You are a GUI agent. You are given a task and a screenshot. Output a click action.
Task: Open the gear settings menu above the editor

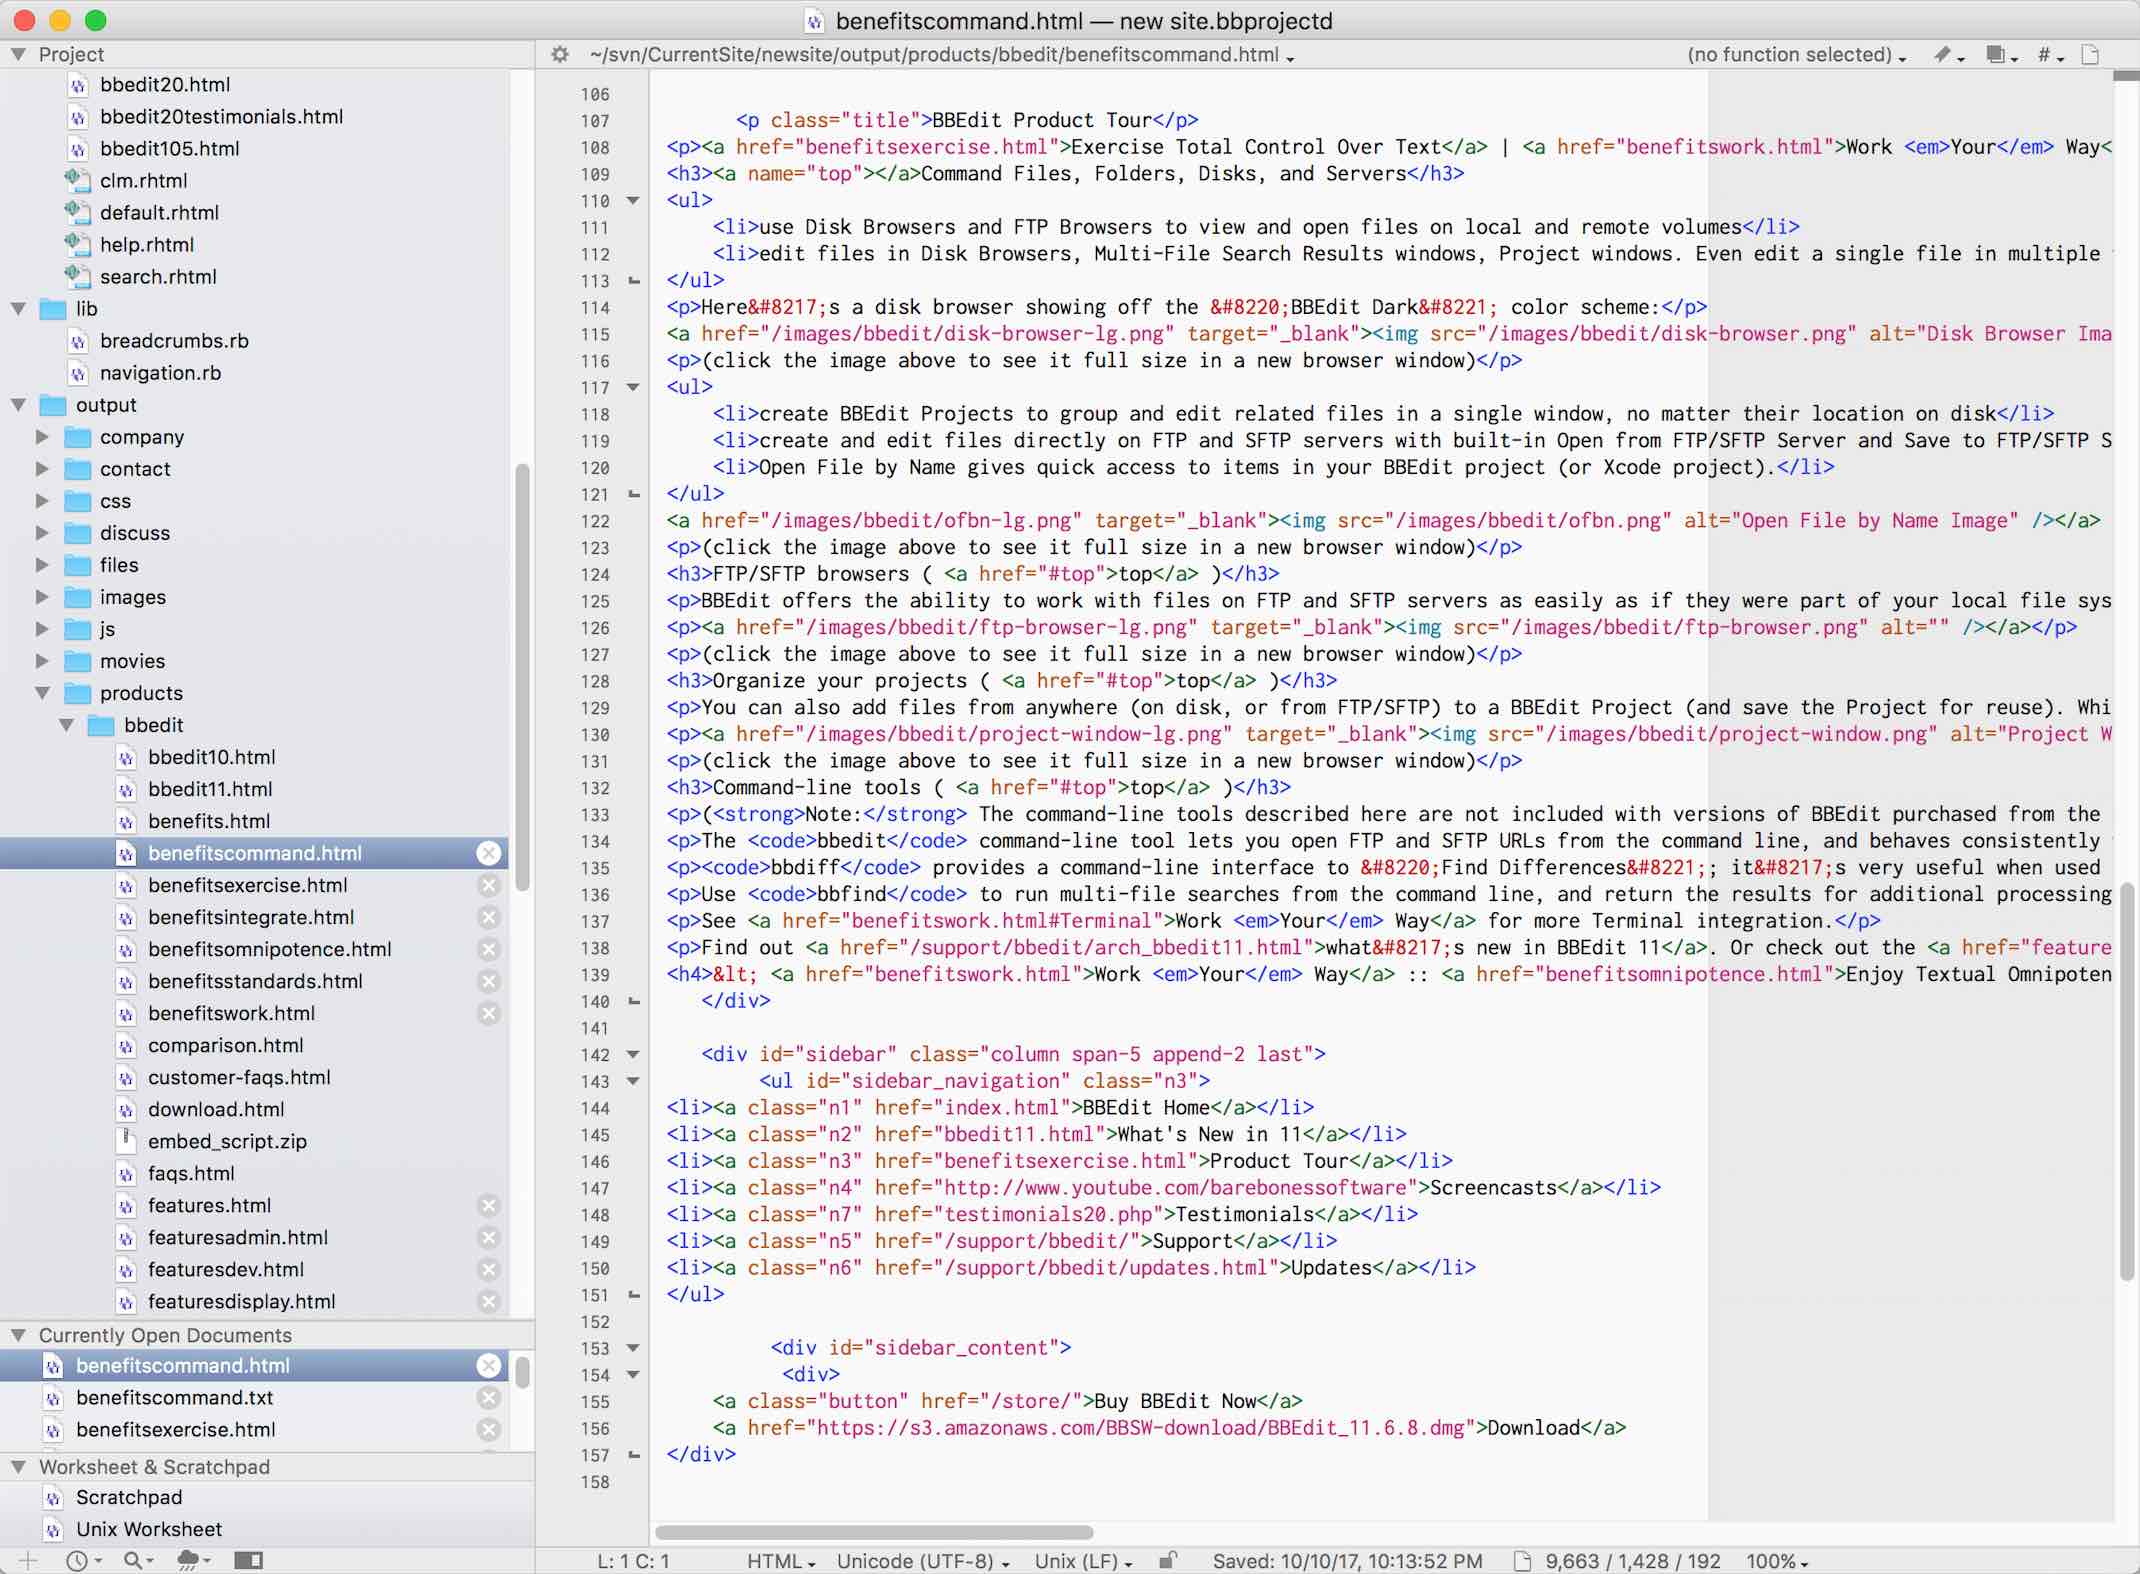(559, 55)
